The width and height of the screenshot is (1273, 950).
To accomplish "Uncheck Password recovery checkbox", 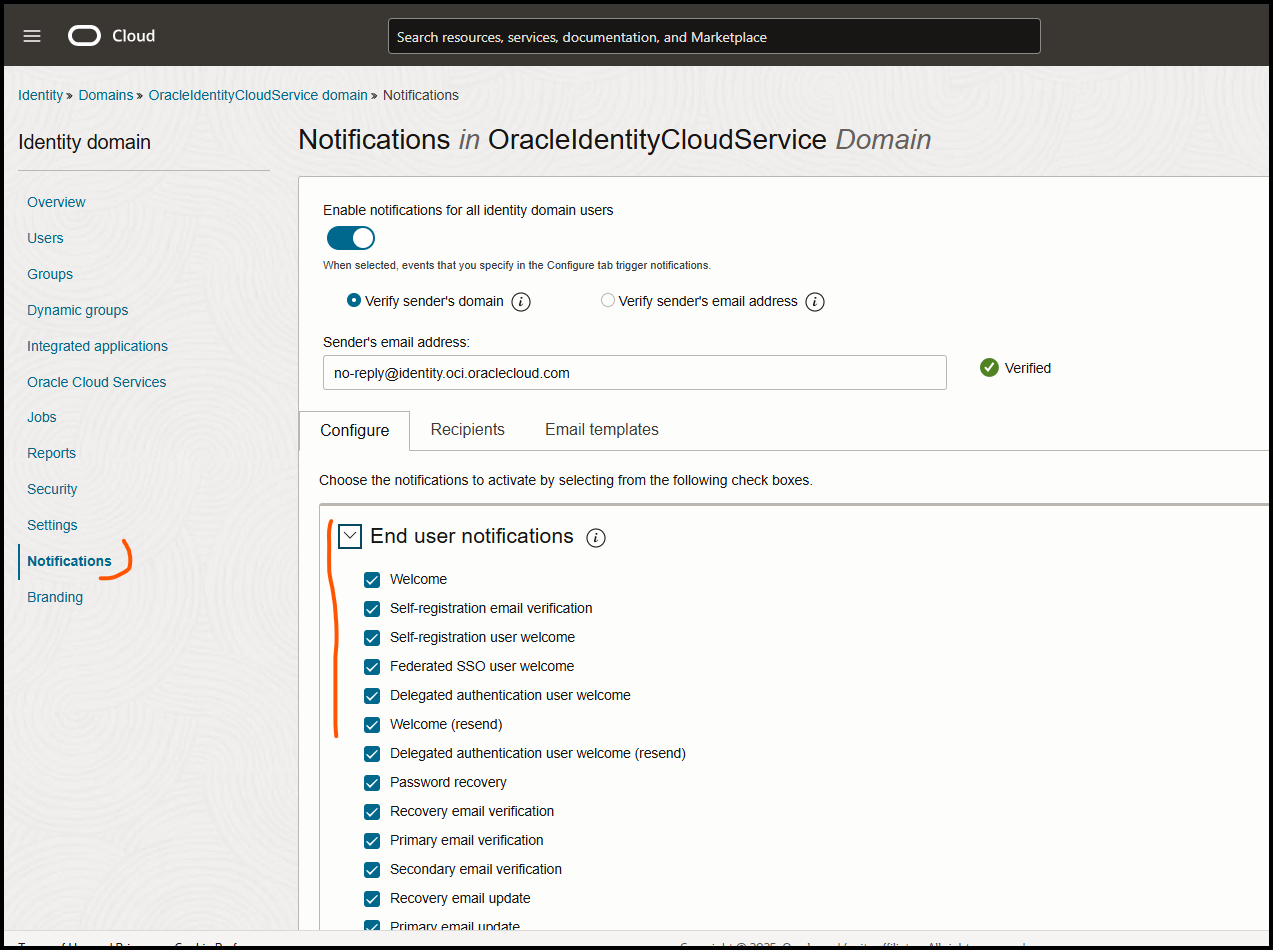I will 372,783.
